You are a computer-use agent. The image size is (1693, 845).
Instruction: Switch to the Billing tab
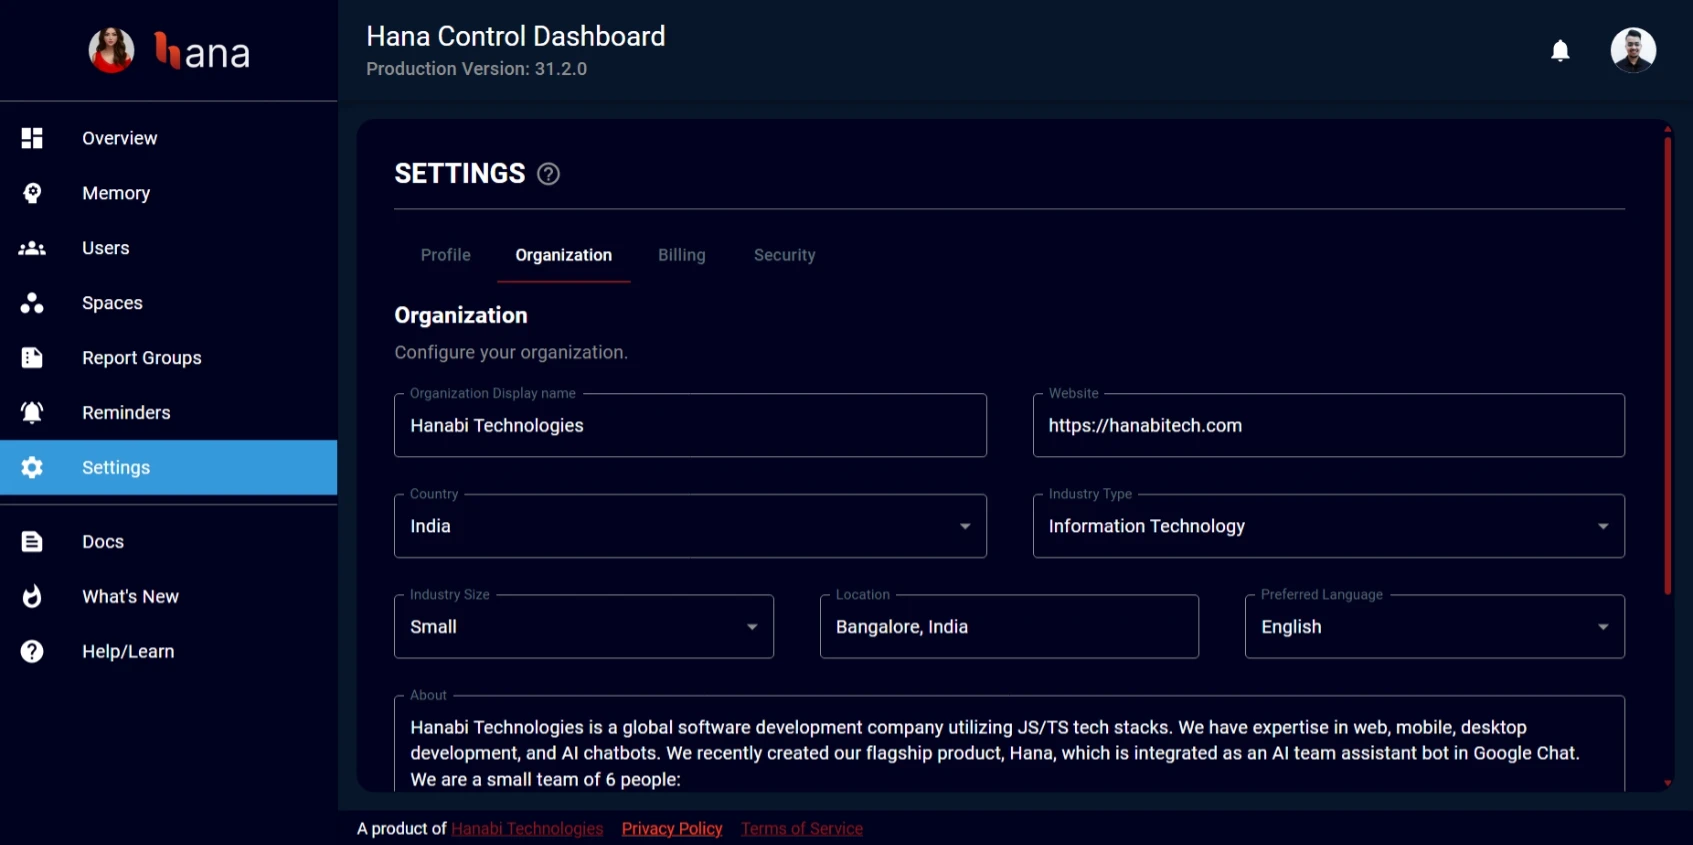click(682, 255)
